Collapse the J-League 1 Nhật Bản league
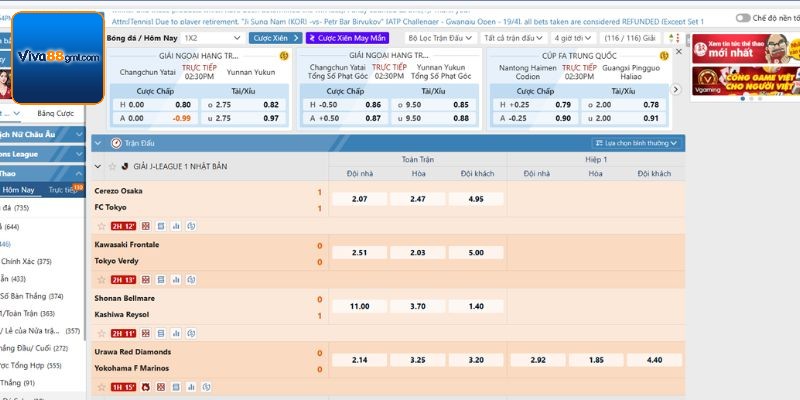The width and height of the screenshot is (800, 400). click(x=98, y=166)
